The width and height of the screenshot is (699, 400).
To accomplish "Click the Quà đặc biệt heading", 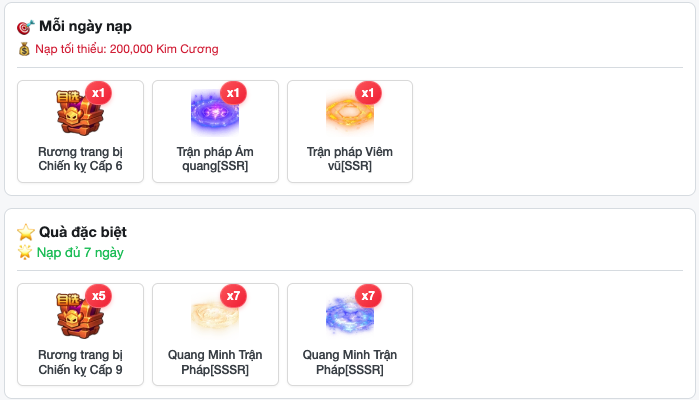I will pos(83,232).
